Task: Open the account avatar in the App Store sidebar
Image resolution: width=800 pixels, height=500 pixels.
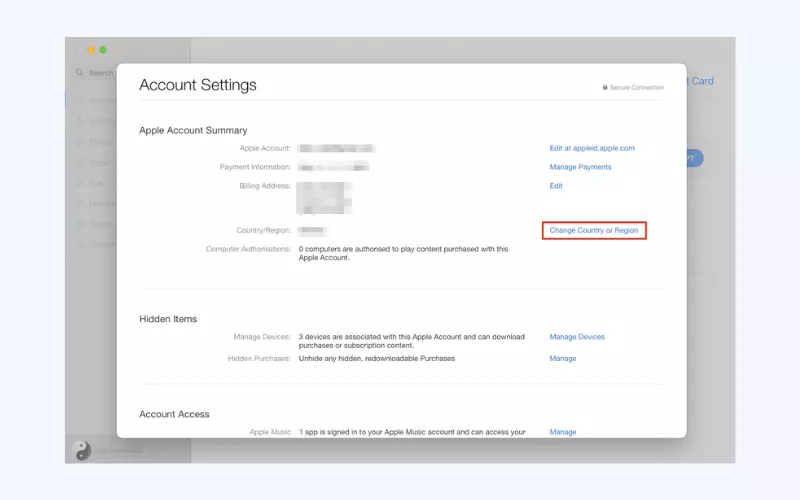Action: click(x=82, y=451)
